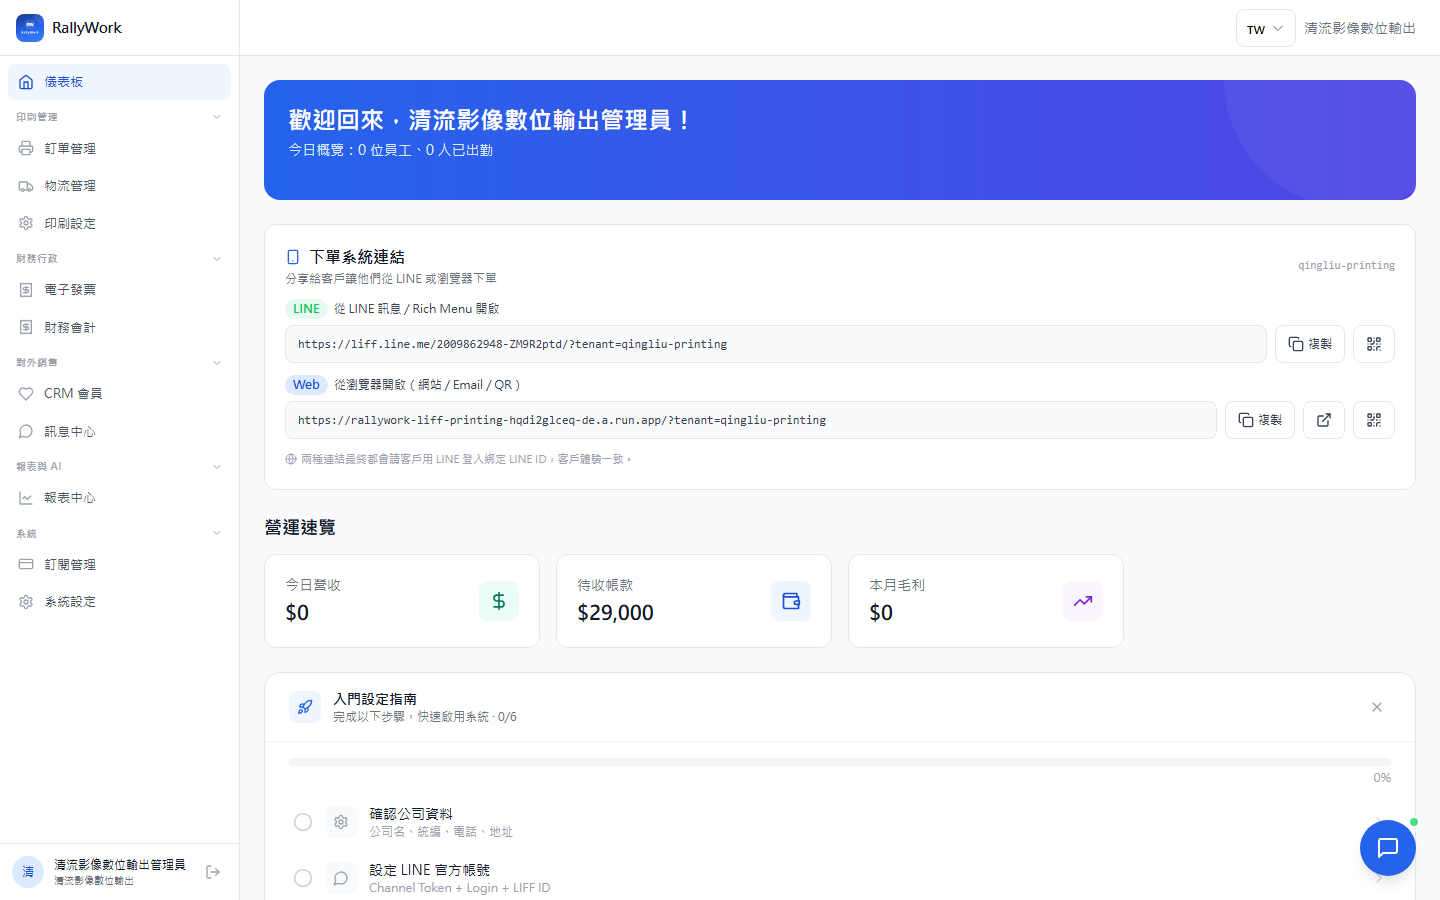Click the 下單系統連結 phone icon
Screen dimensions: 1440x900
click(x=293, y=257)
